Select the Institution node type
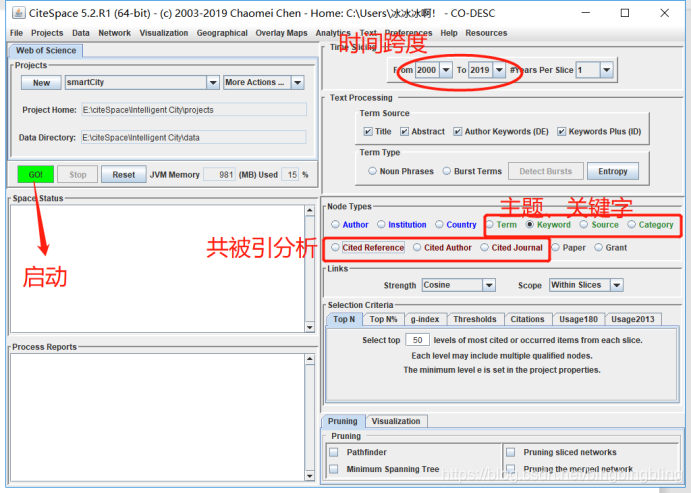Viewport: 692px width, 493px height. (x=381, y=225)
